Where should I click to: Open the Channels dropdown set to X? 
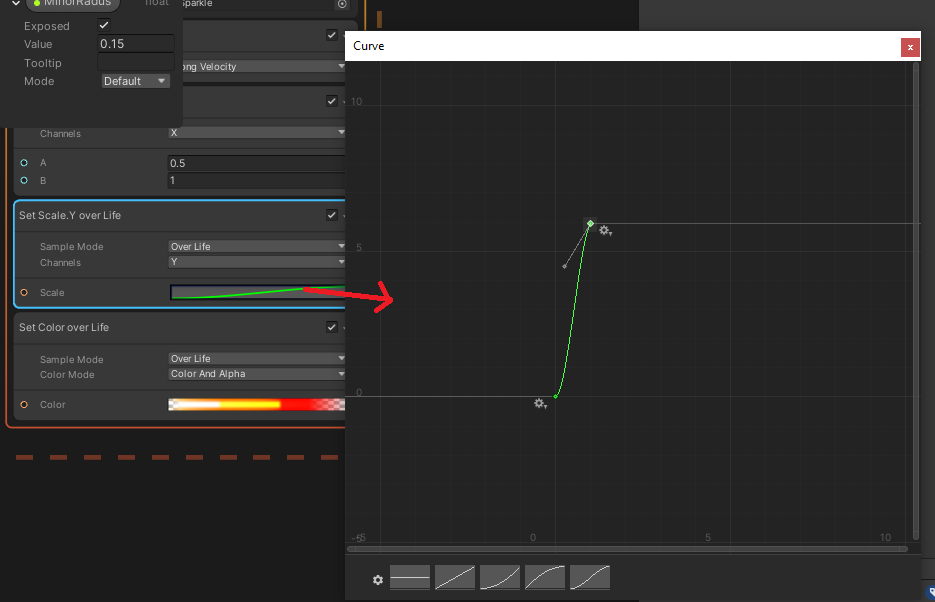point(257,132)
